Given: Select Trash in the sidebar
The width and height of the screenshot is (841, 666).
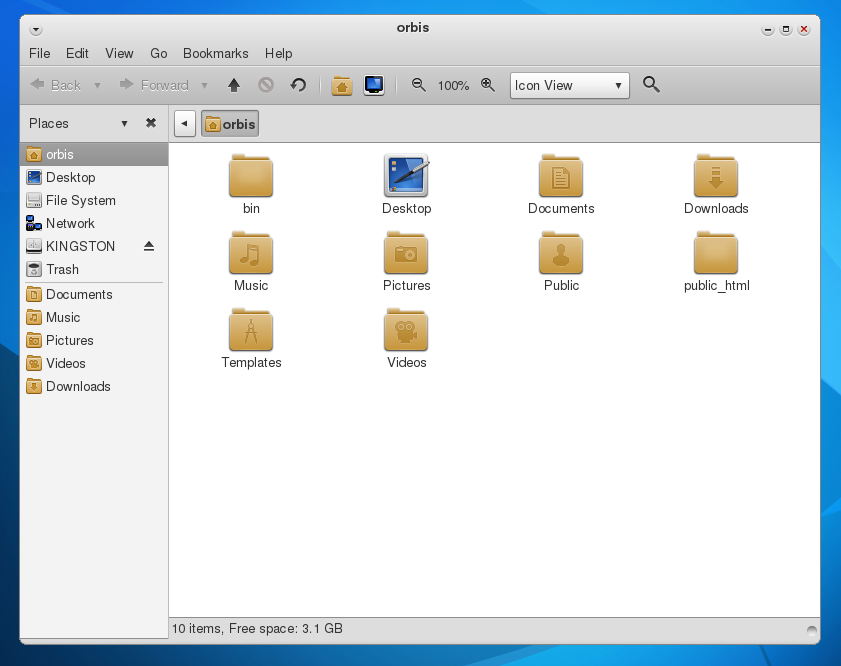Looking at the screenshot, I should coord(62,269).
